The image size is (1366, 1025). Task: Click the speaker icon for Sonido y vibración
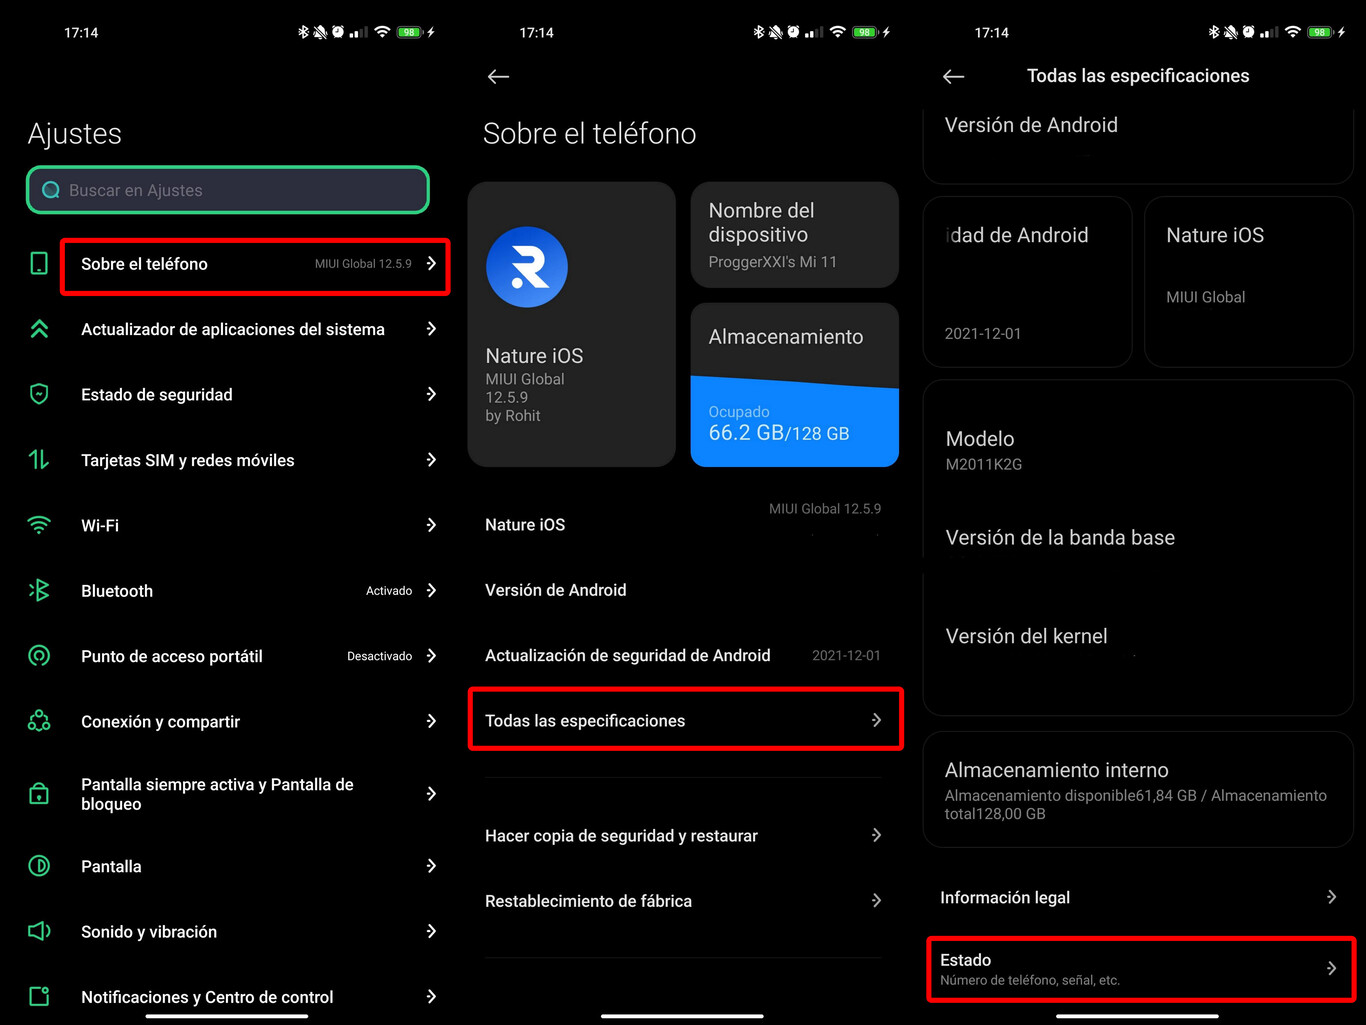pyautogui.click(x=39, y=931)
